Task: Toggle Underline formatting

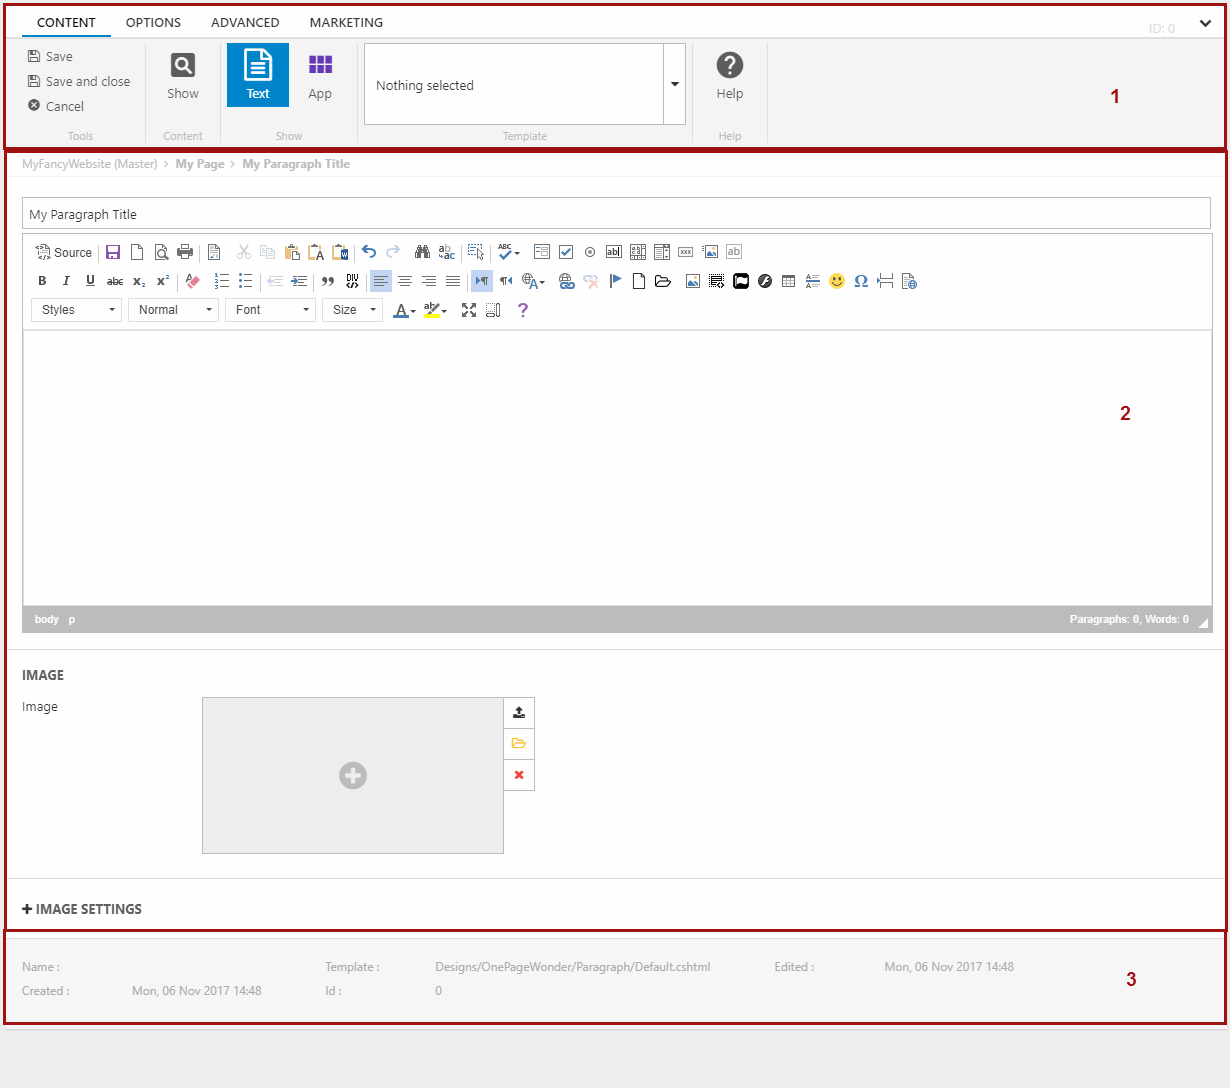Action: coord(90,281)
